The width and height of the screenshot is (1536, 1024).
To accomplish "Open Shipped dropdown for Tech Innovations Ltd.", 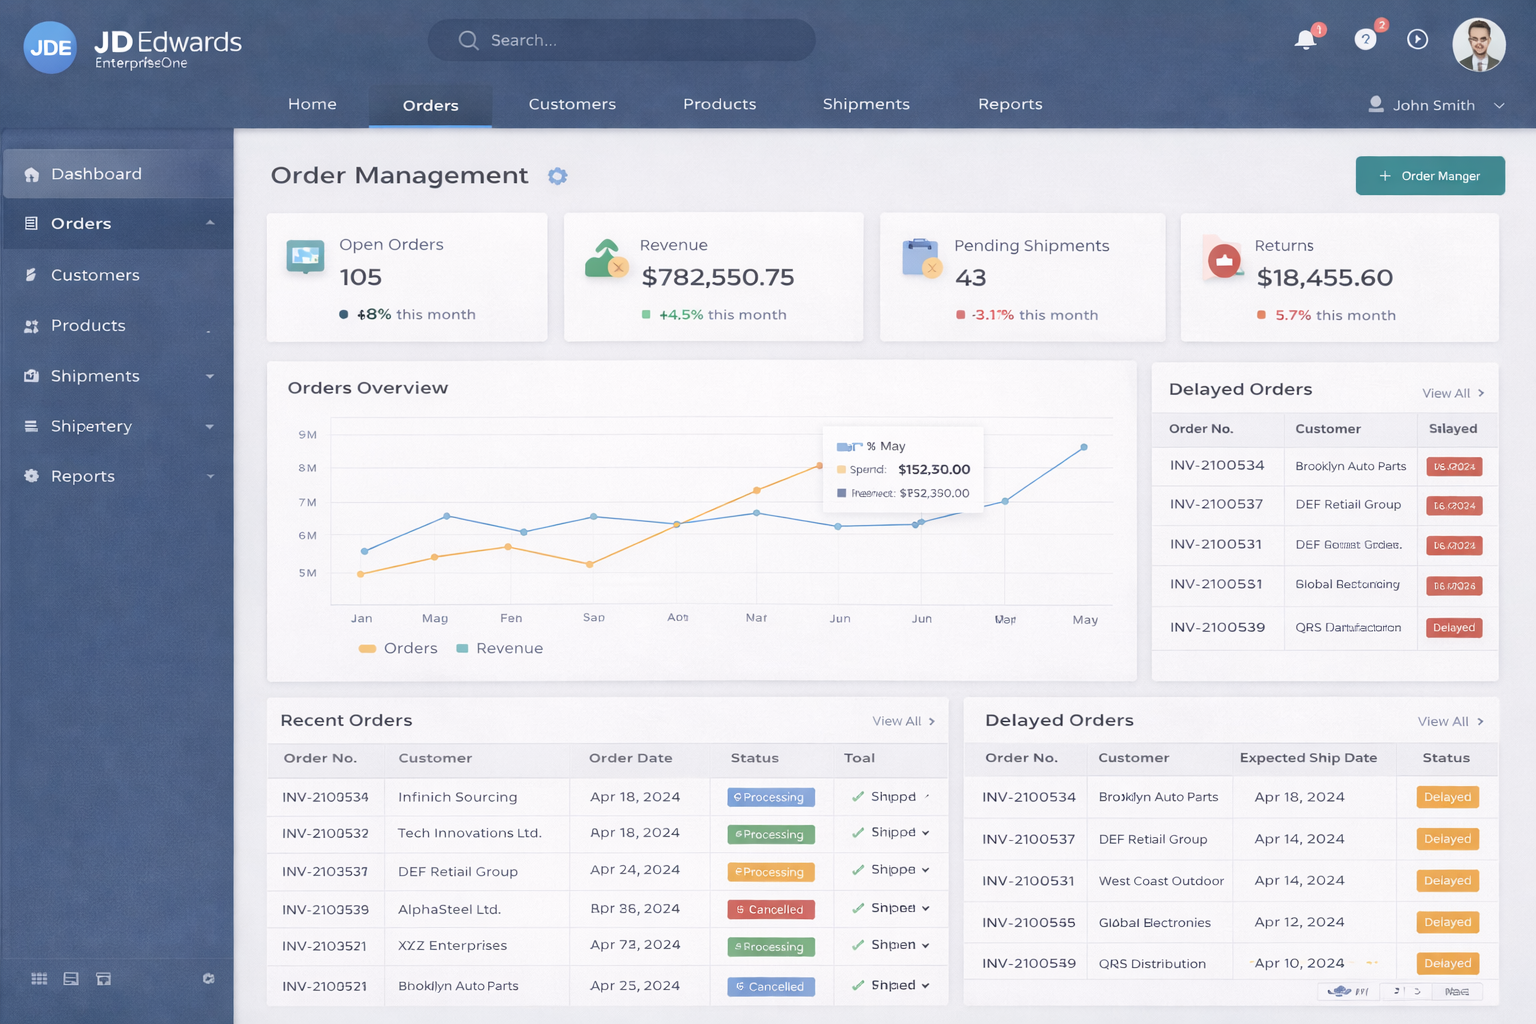I will click(x=925, y=833).
